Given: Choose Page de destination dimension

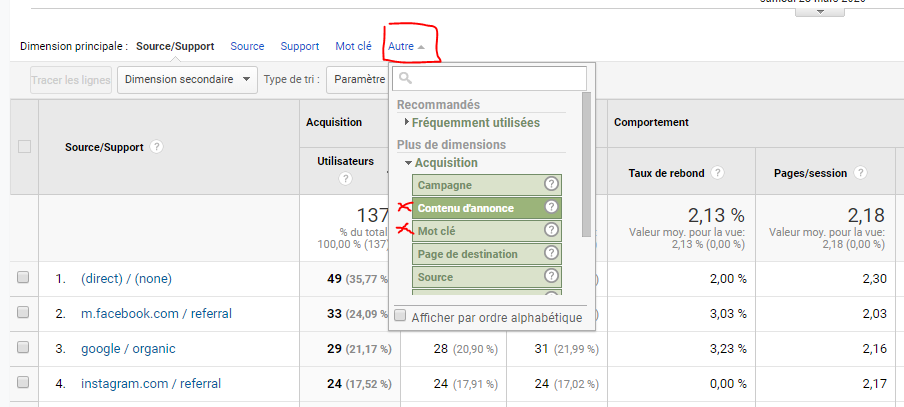Looking at the screenshot, I should point(487,254).
